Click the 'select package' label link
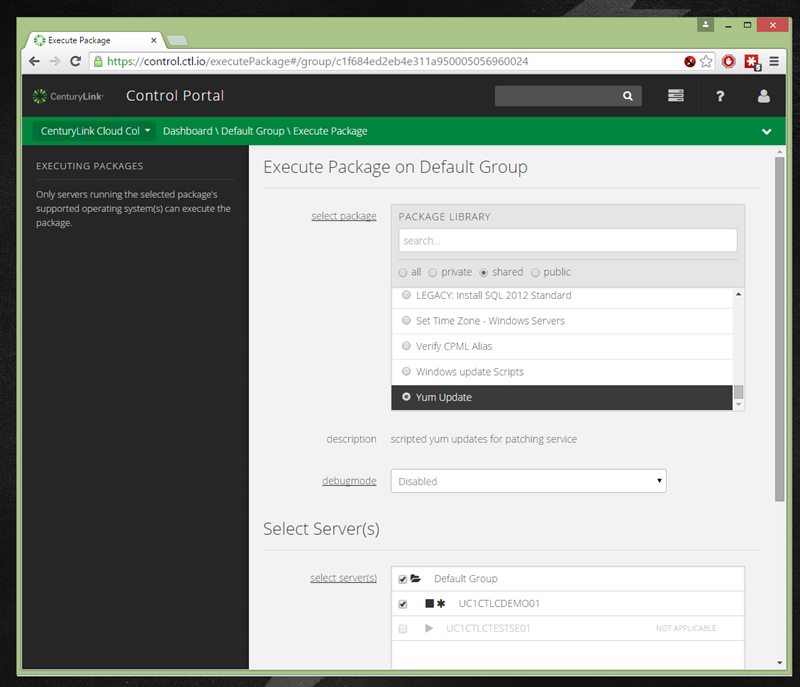 [x=344, y=216]
